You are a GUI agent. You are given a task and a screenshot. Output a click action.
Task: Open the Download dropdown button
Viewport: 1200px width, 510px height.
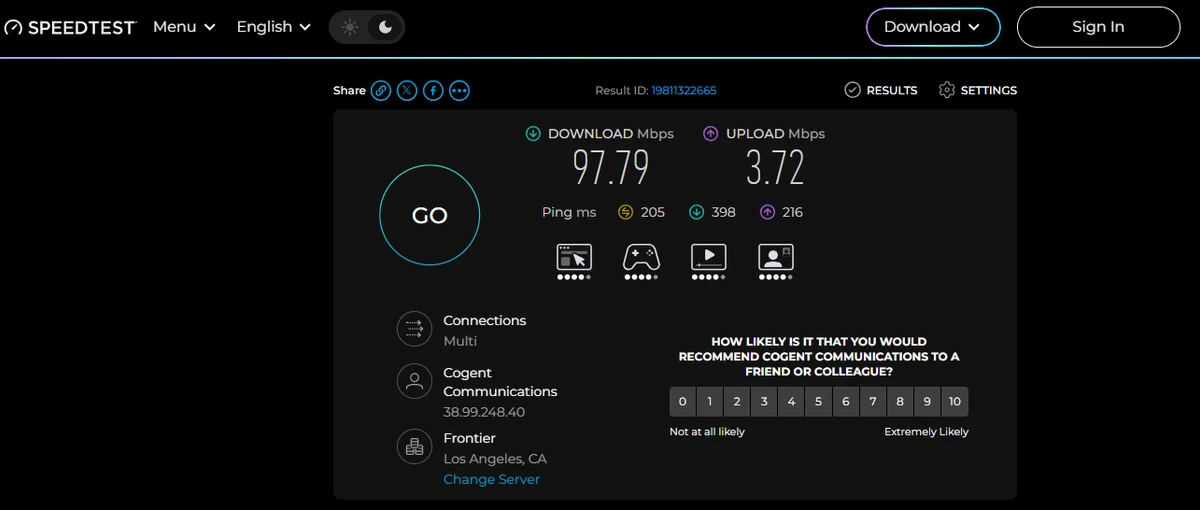(933, 27)
